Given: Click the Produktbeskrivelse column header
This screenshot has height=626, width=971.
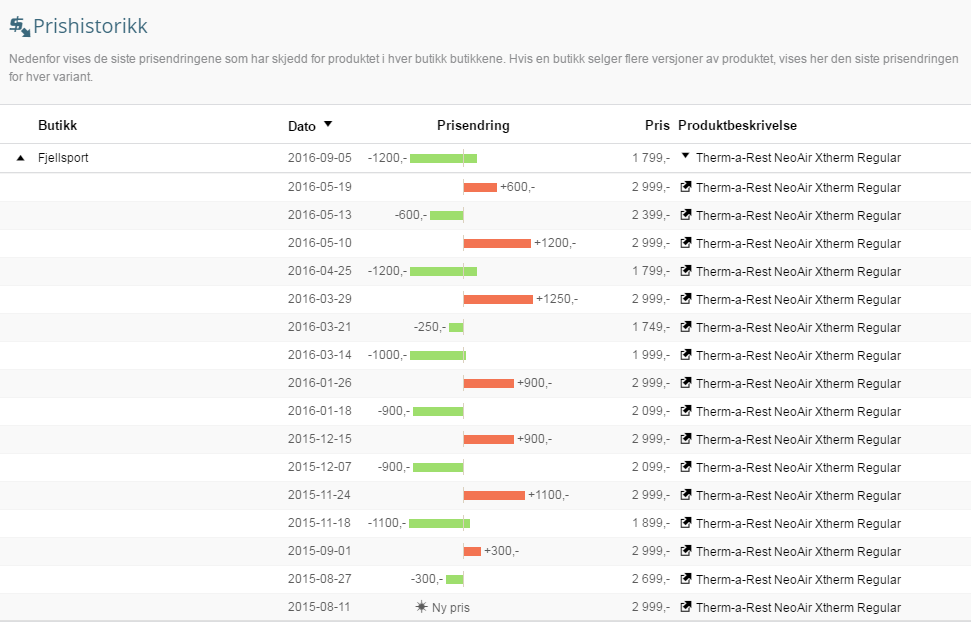Looking at the screenshot, I should [737, 125].
